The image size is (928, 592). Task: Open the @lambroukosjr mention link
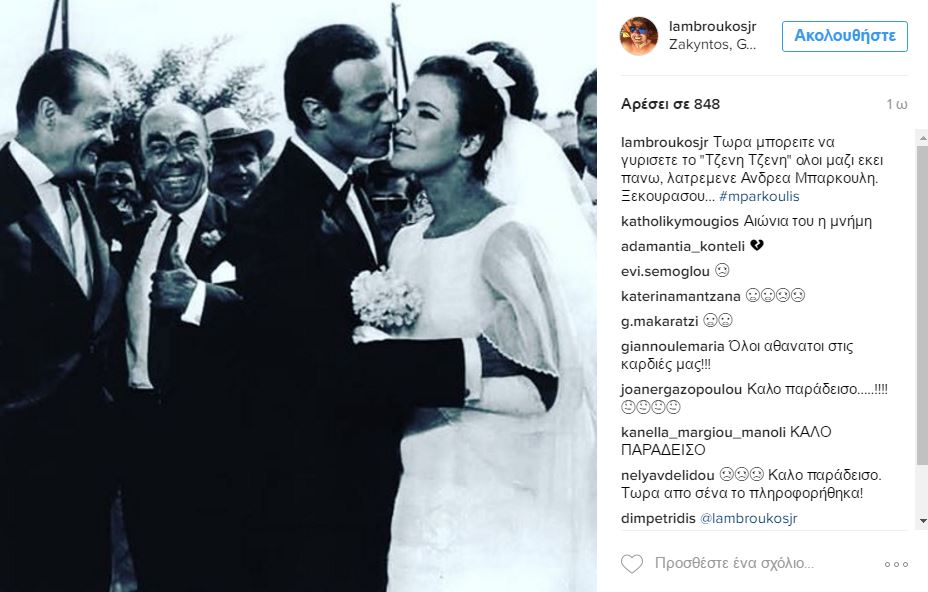(748, 519)
